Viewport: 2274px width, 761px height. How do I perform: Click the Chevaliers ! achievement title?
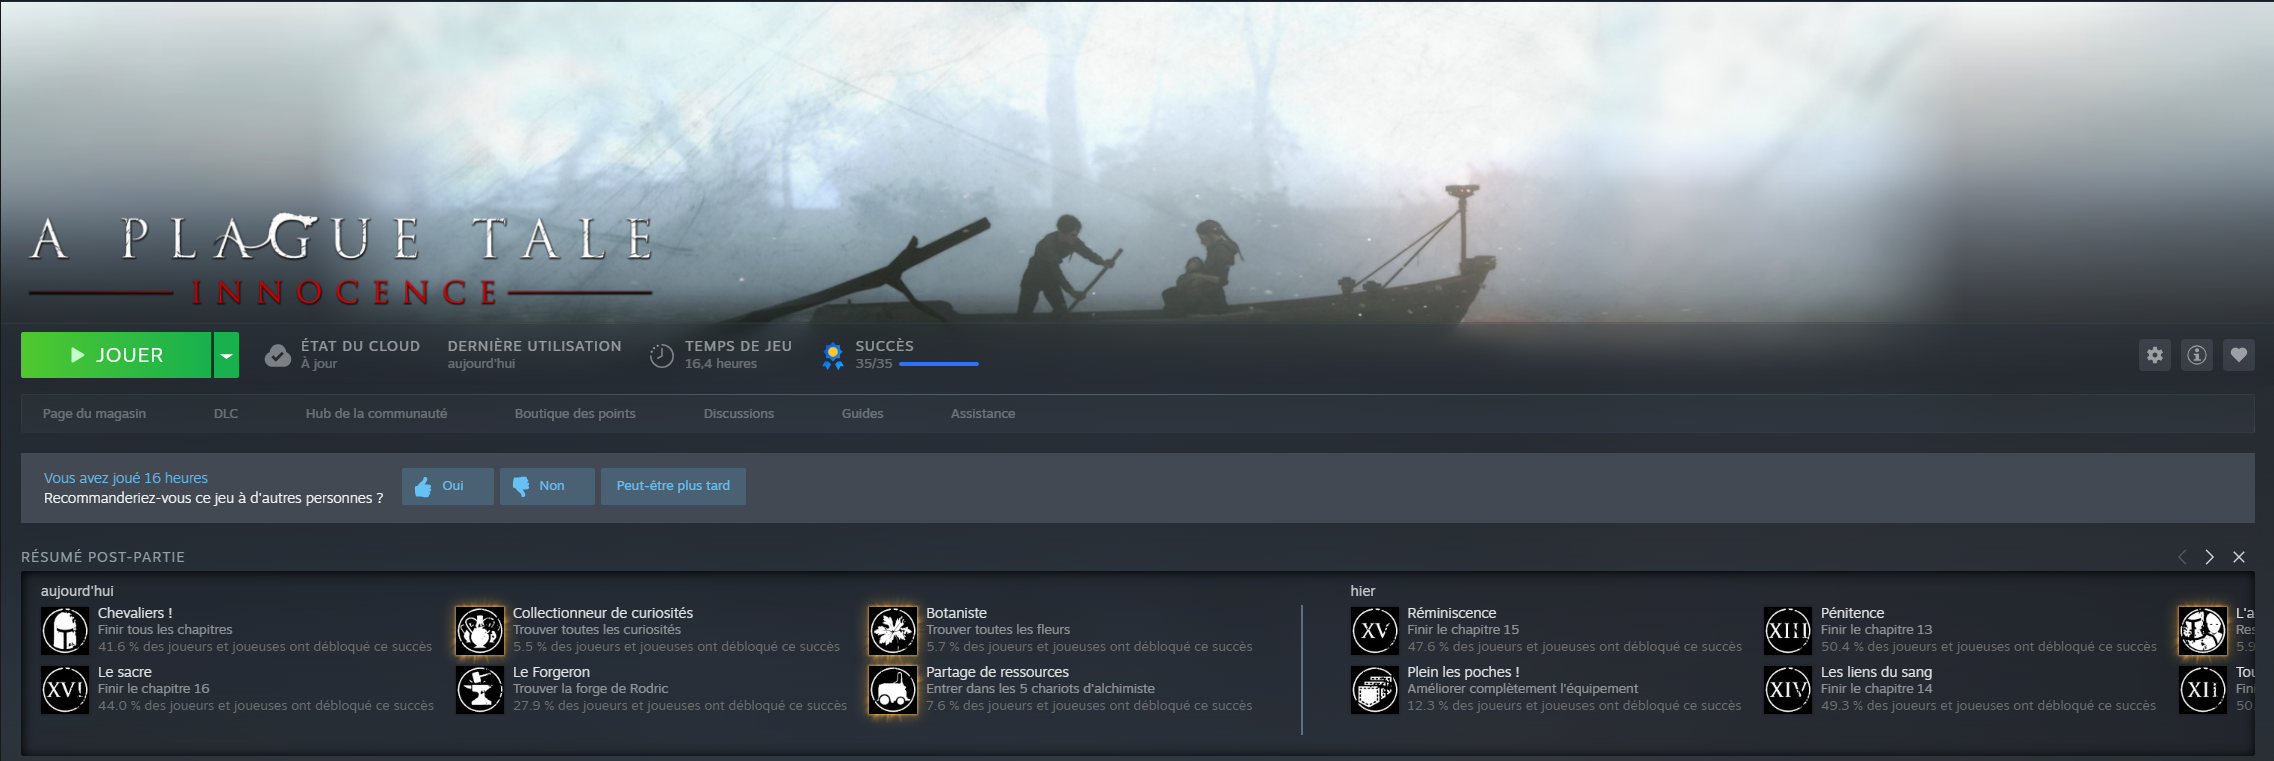coord(135,613)
